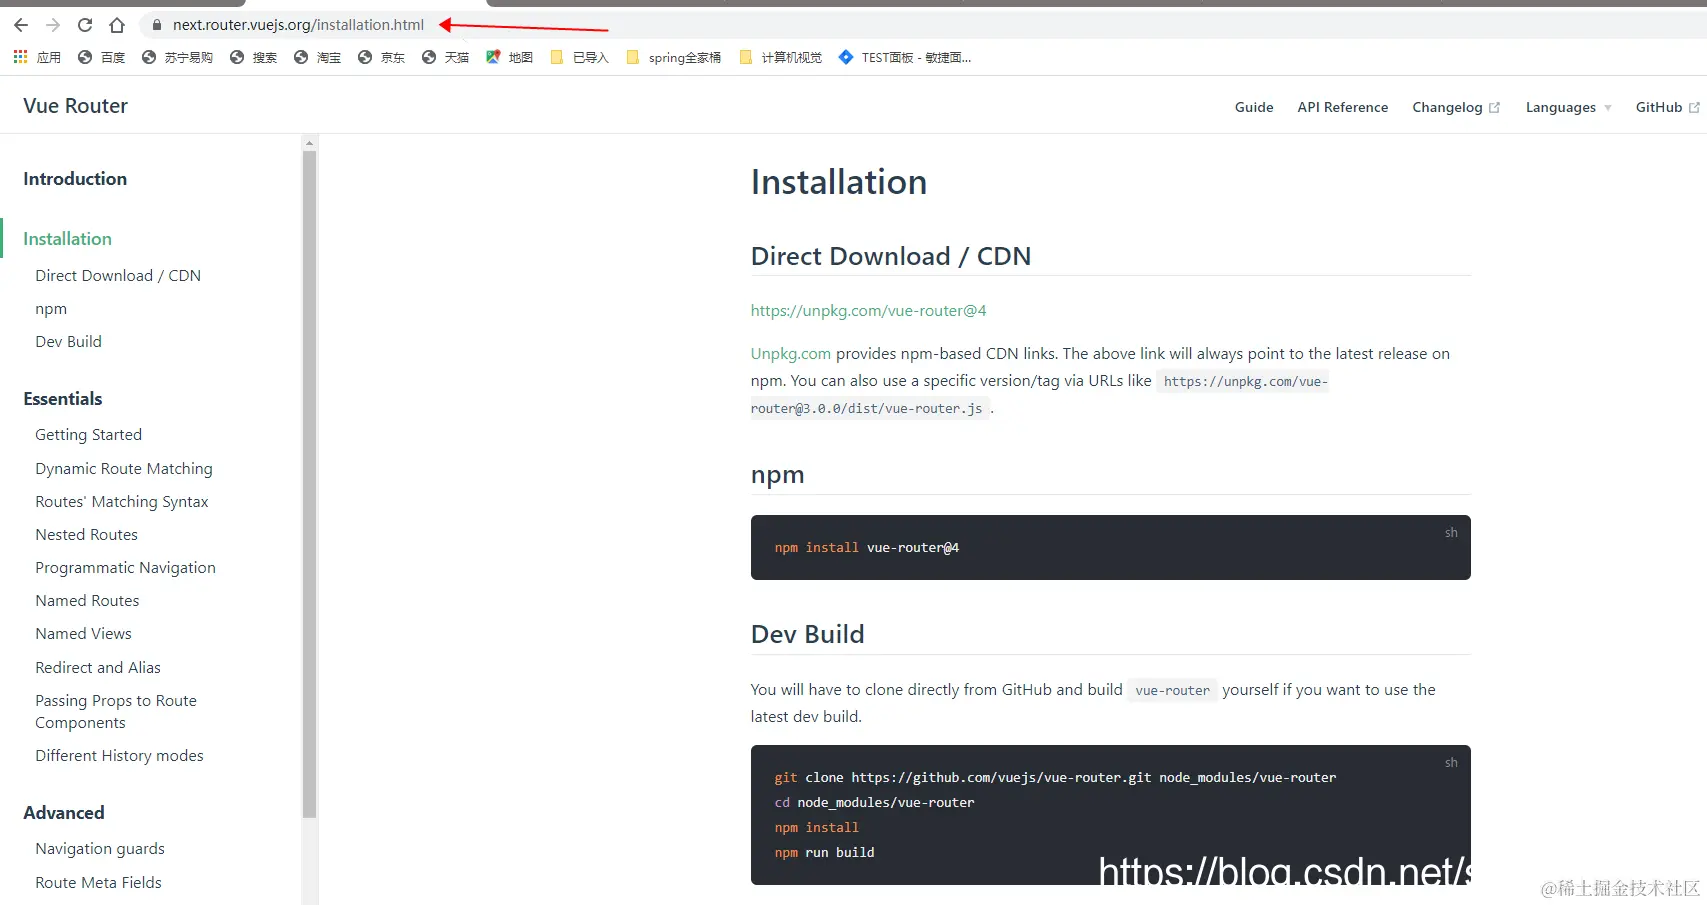
Task: Open the 苏宁易购 bookmark
Action: (177, 57)
